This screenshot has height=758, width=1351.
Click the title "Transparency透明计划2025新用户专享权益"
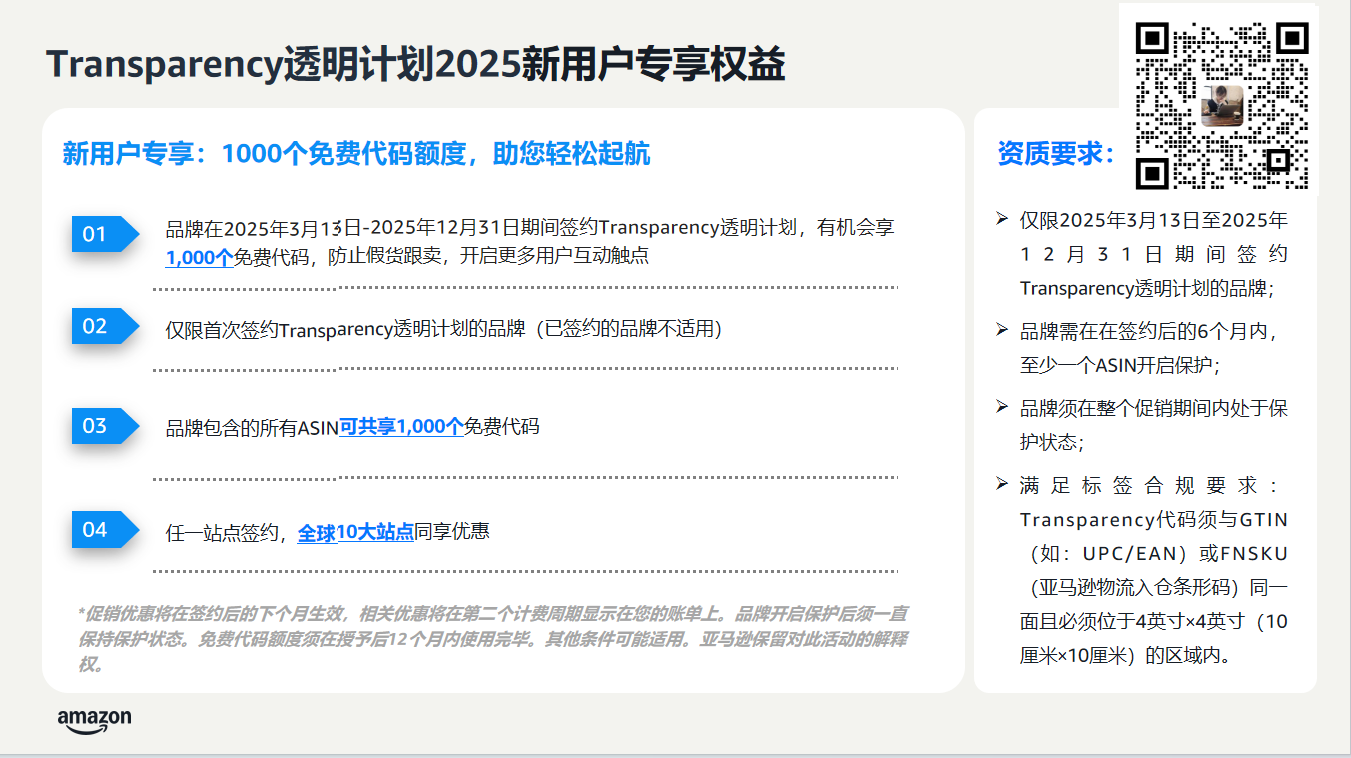[416, 65]
